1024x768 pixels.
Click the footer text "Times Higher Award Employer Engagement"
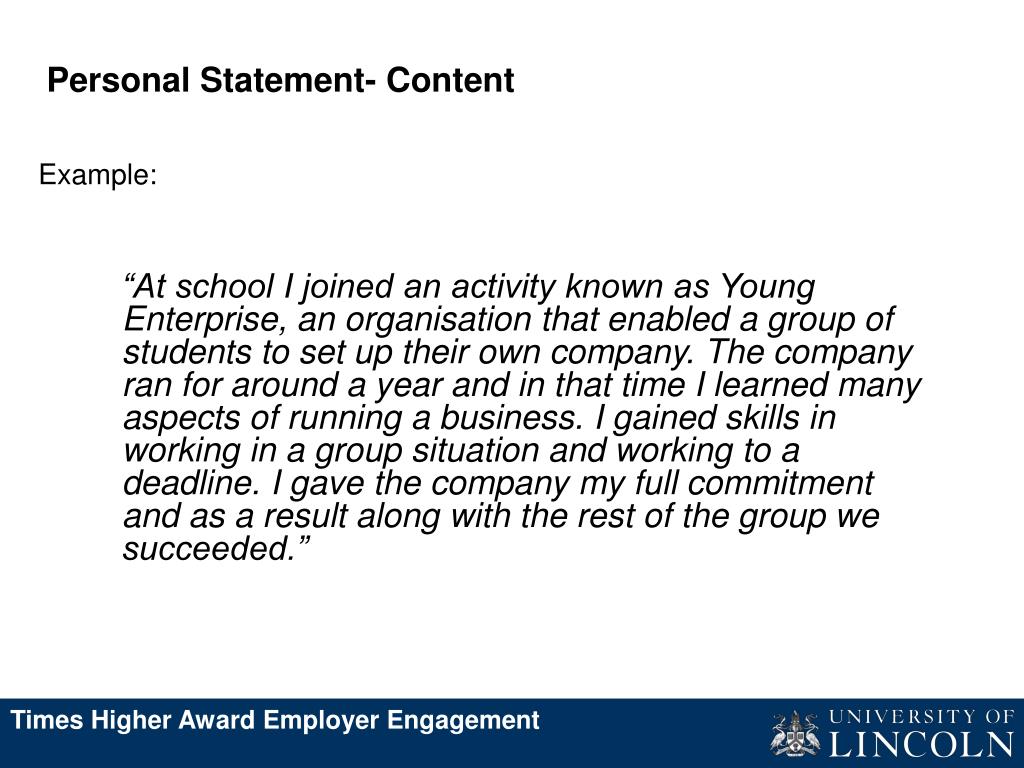click(x=275, y=720)
